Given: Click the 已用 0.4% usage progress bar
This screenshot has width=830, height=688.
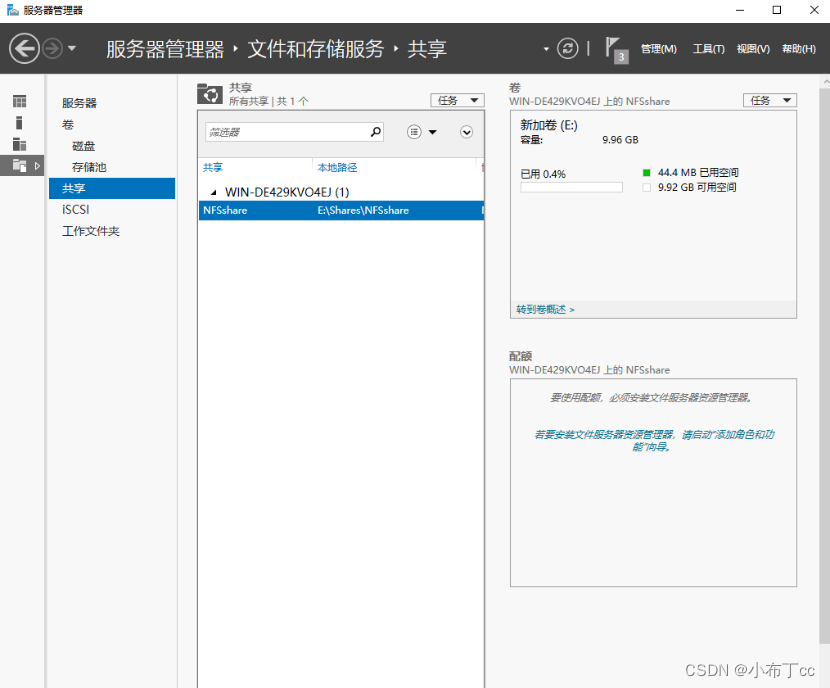Looking at the screenshot, I should [571, 187].
